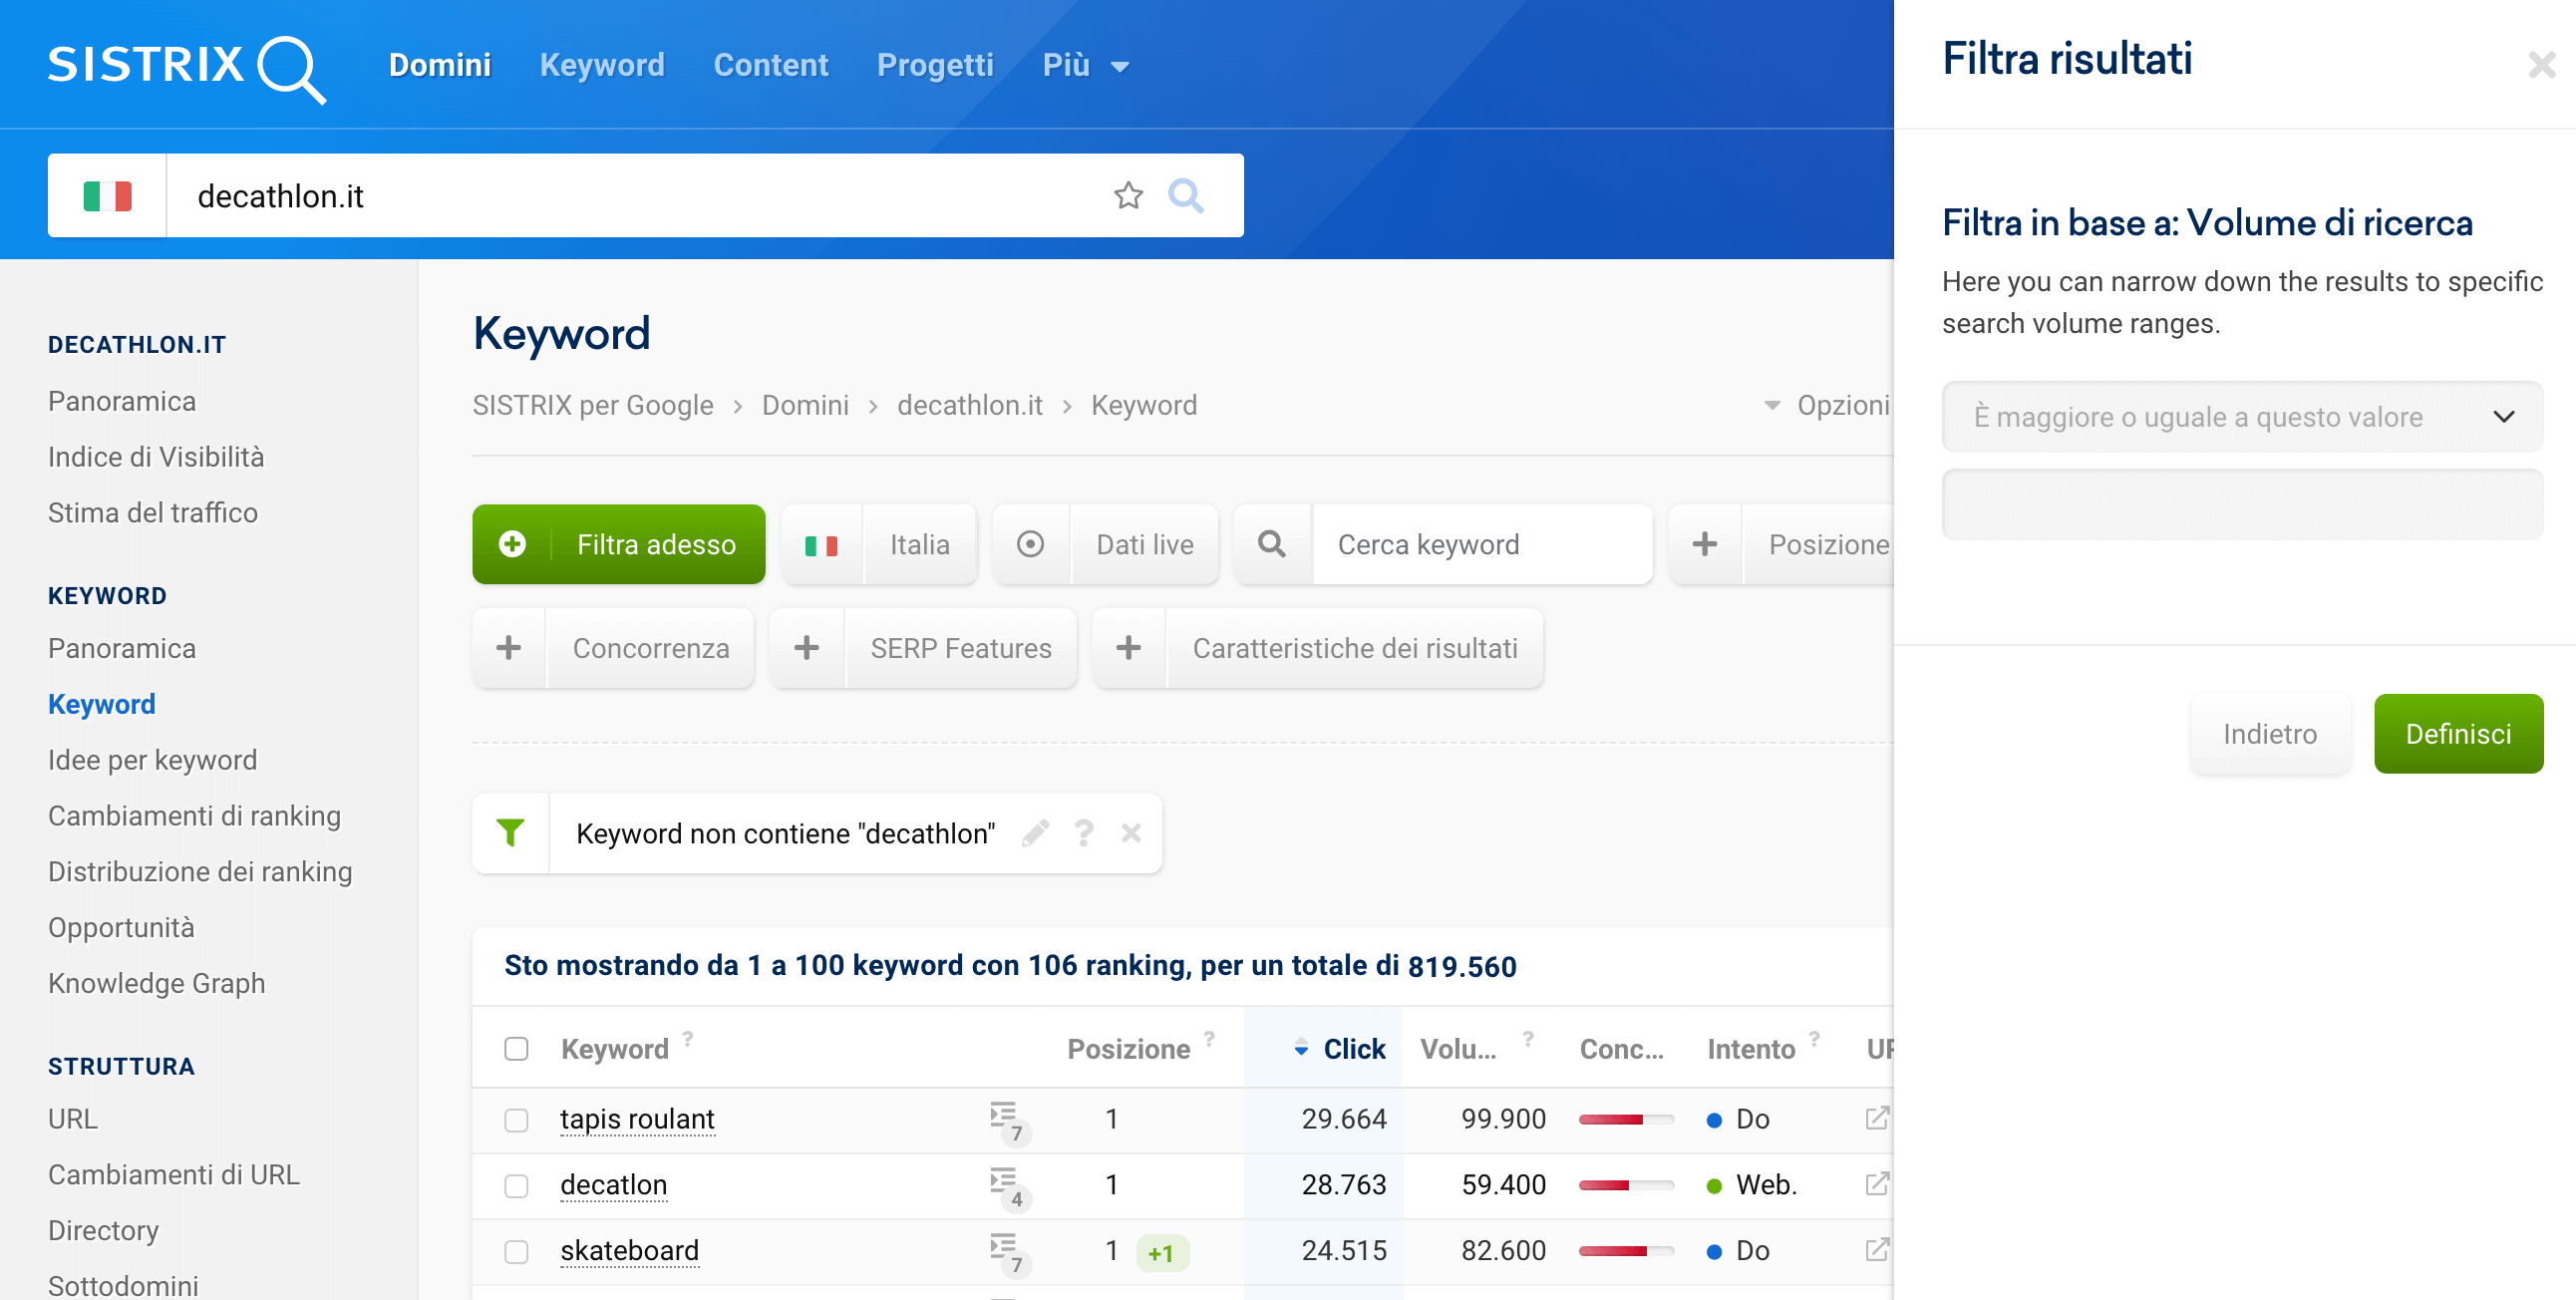Click competition bar for decatlon
The image size is (2576, 1300).
click(1626, 1185)
